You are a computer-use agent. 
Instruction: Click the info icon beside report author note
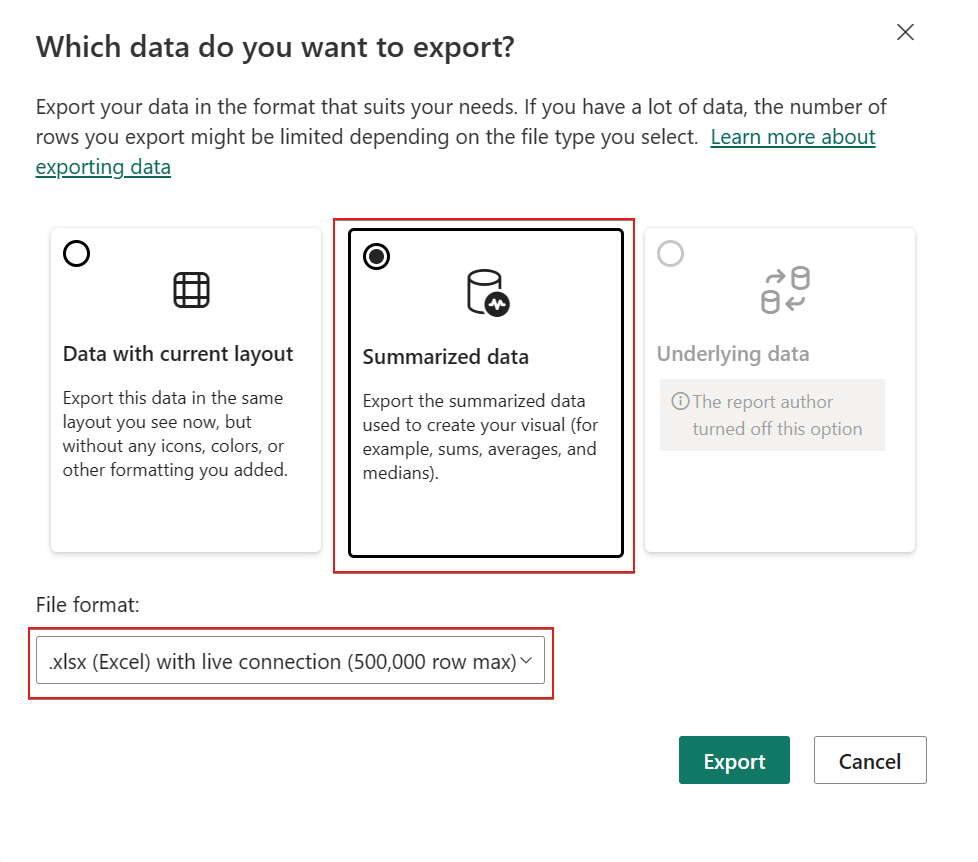point(680,402)
